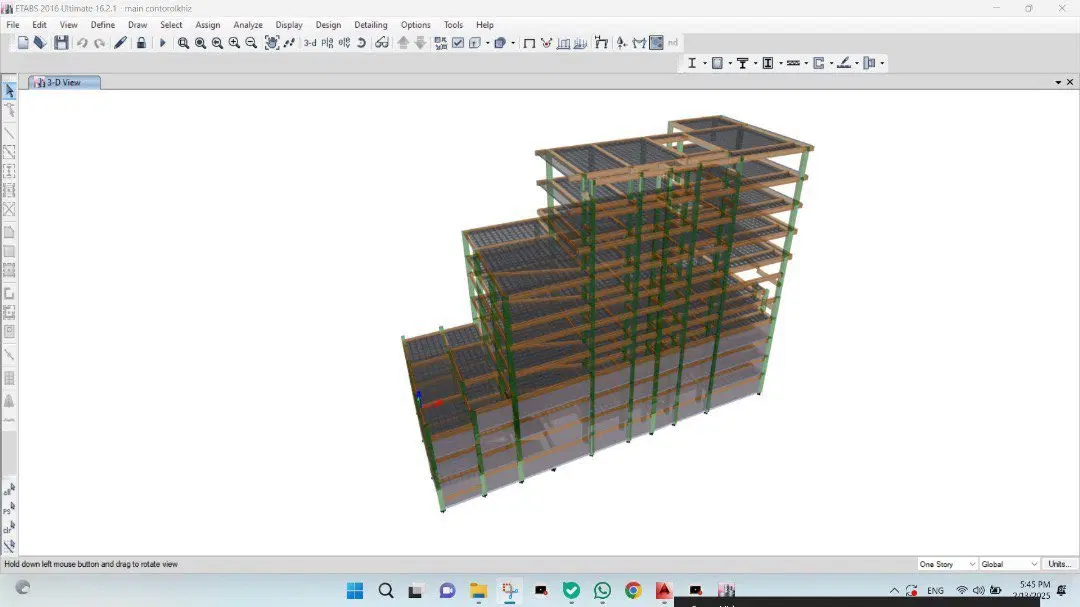Click the Save model icon

point(61,43)
